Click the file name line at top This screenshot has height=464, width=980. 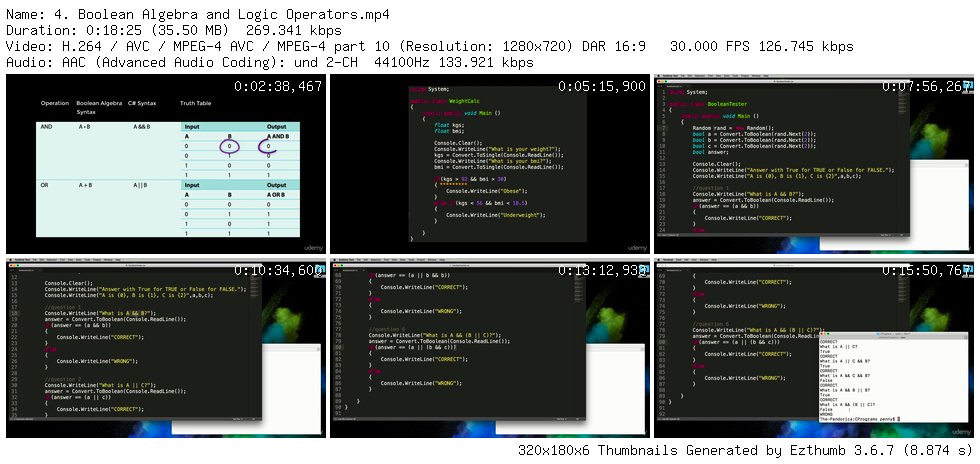click(x=197, y=13)
